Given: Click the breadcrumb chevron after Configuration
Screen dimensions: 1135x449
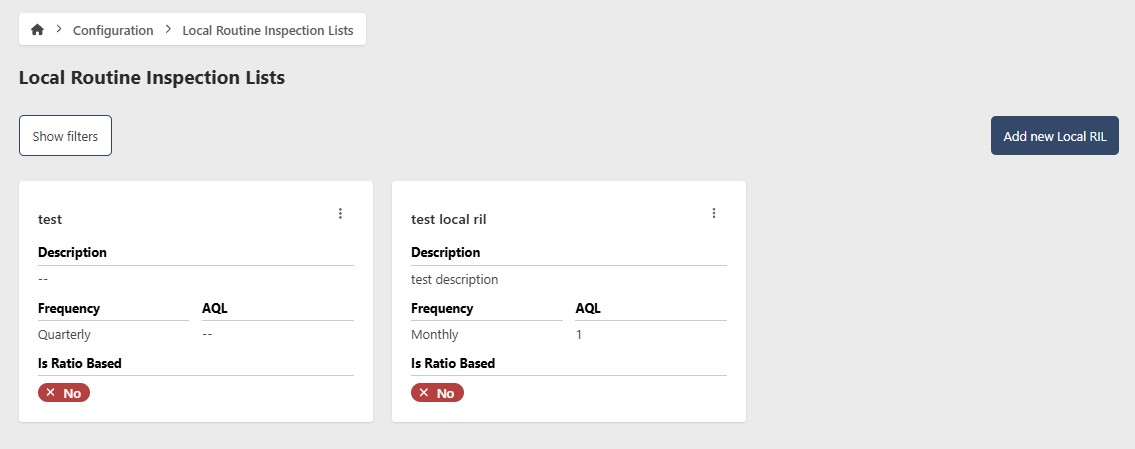Looking at the screenshot, I should (168, 30).
